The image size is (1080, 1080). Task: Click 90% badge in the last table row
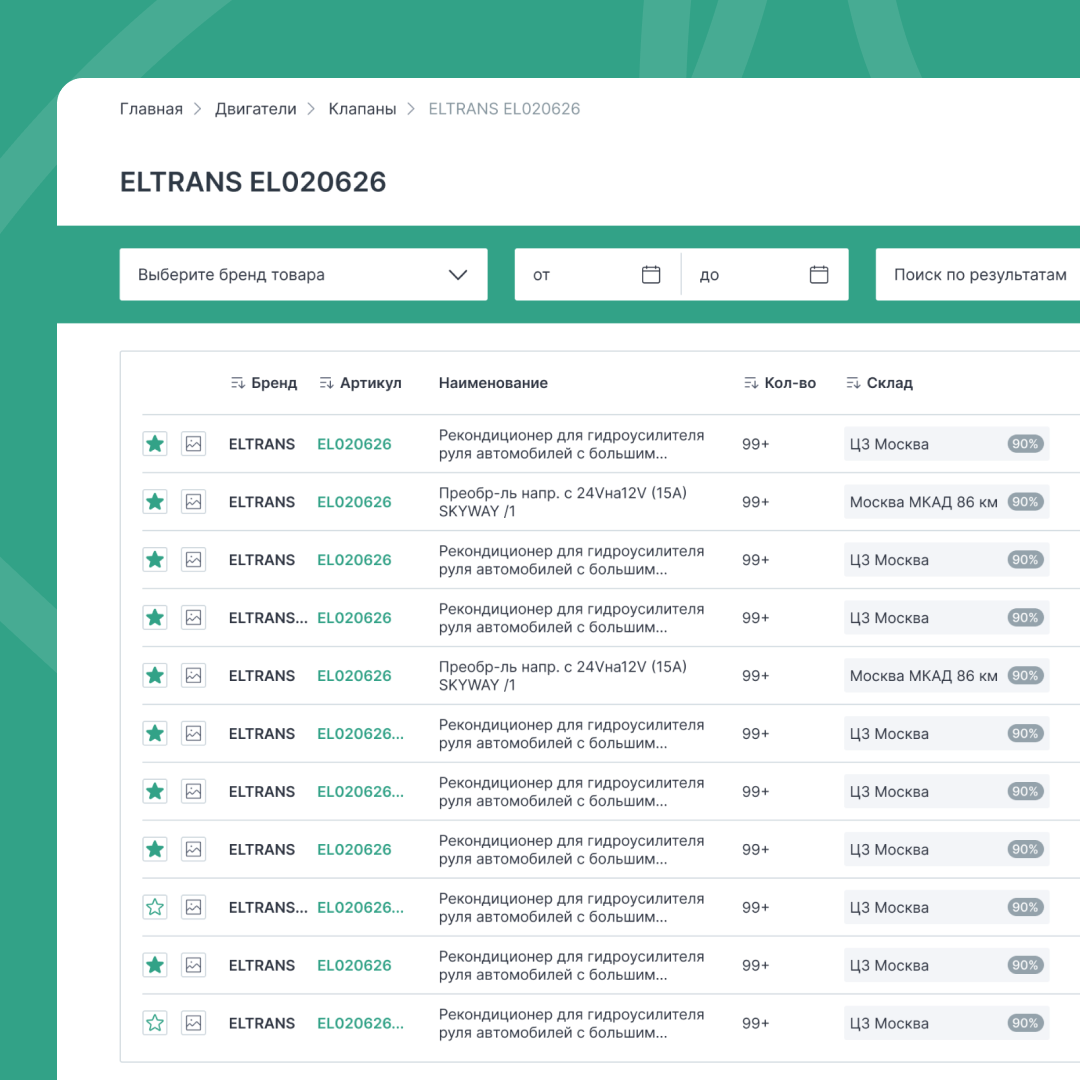click(x=1026, y=1023)
